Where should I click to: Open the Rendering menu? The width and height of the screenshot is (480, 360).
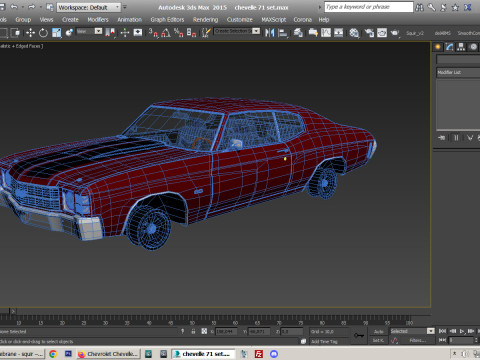point(205,20)
